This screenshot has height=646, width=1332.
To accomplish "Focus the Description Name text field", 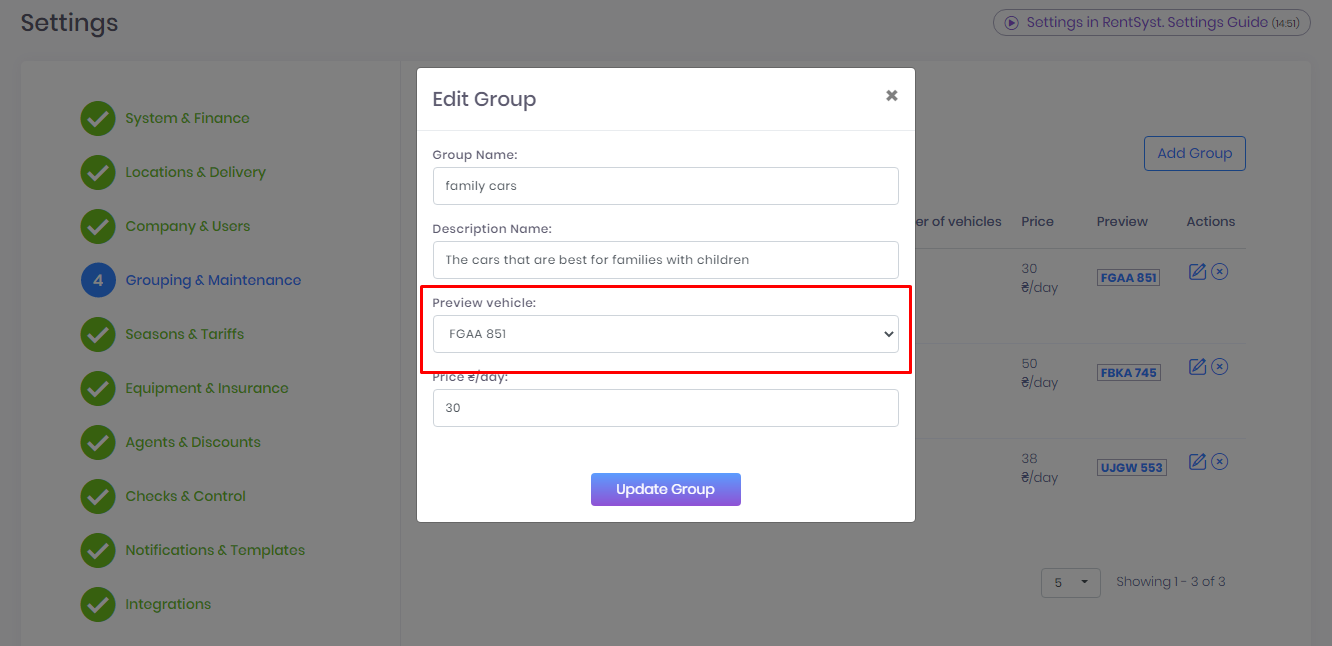I will pos(665,260).
